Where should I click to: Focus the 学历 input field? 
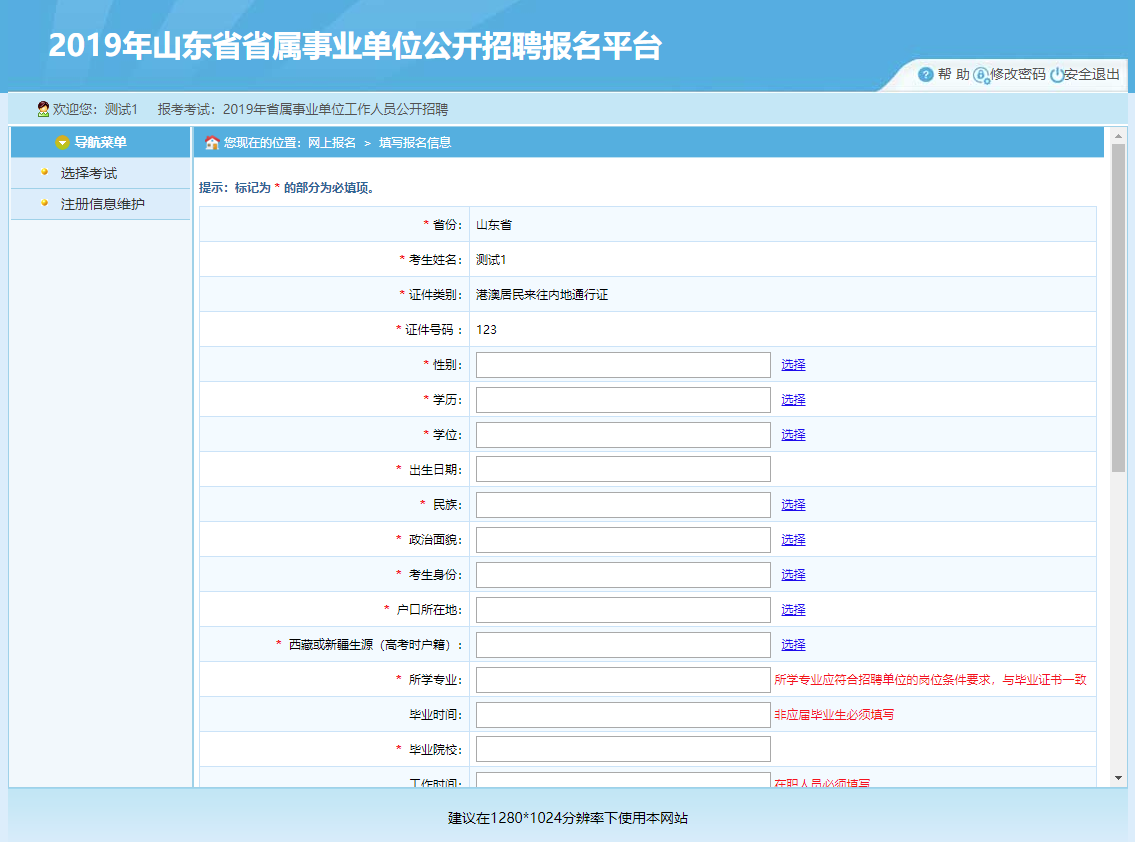623,400
